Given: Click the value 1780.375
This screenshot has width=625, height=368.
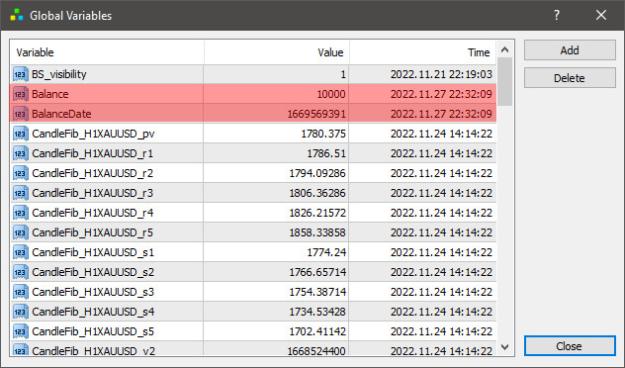Looking at the screenshot, I should (x=323, y=134).
